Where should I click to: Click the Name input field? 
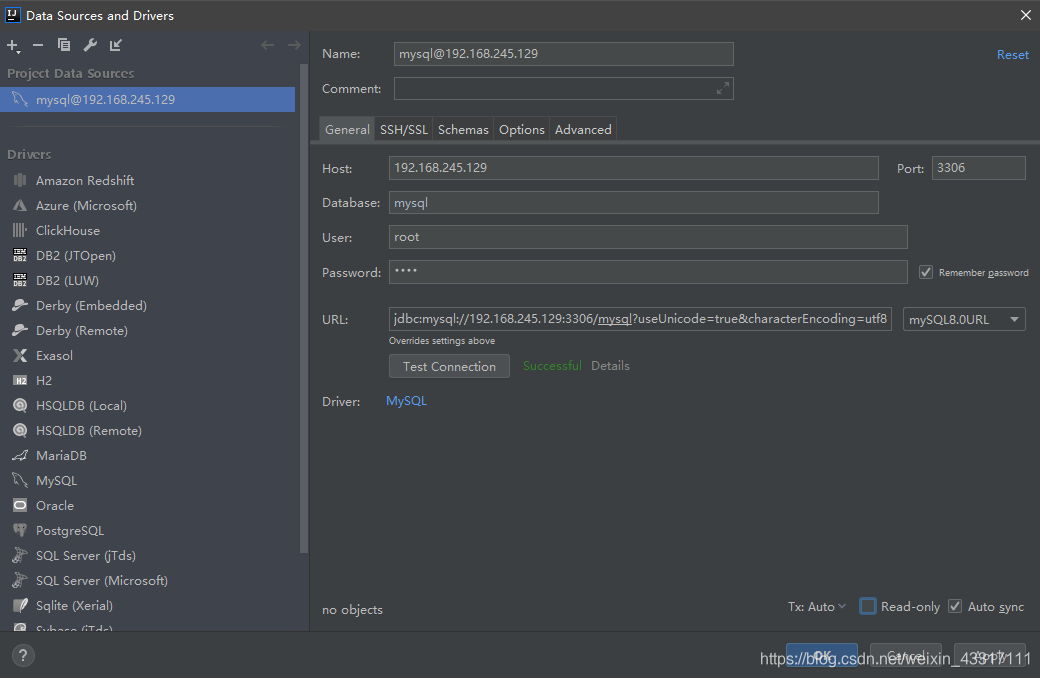[x=564, y=54]
